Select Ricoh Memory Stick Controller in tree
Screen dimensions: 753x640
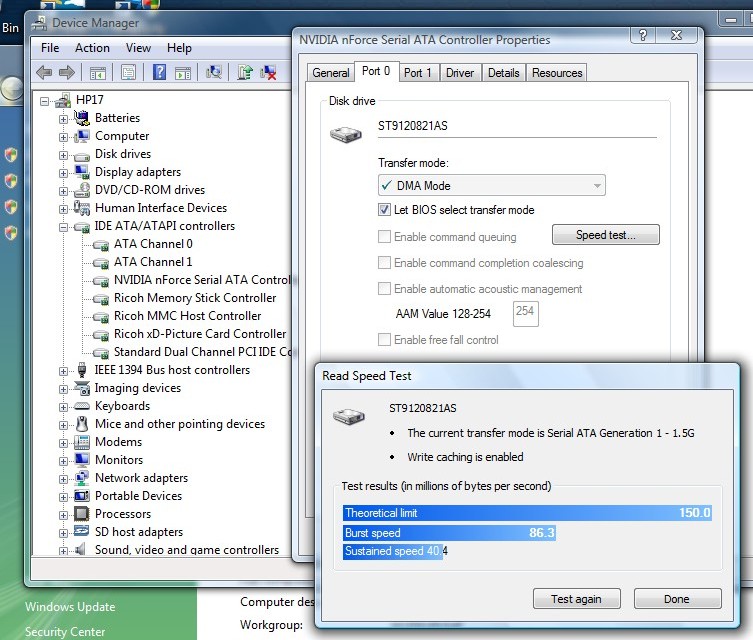tap(195, 298)
